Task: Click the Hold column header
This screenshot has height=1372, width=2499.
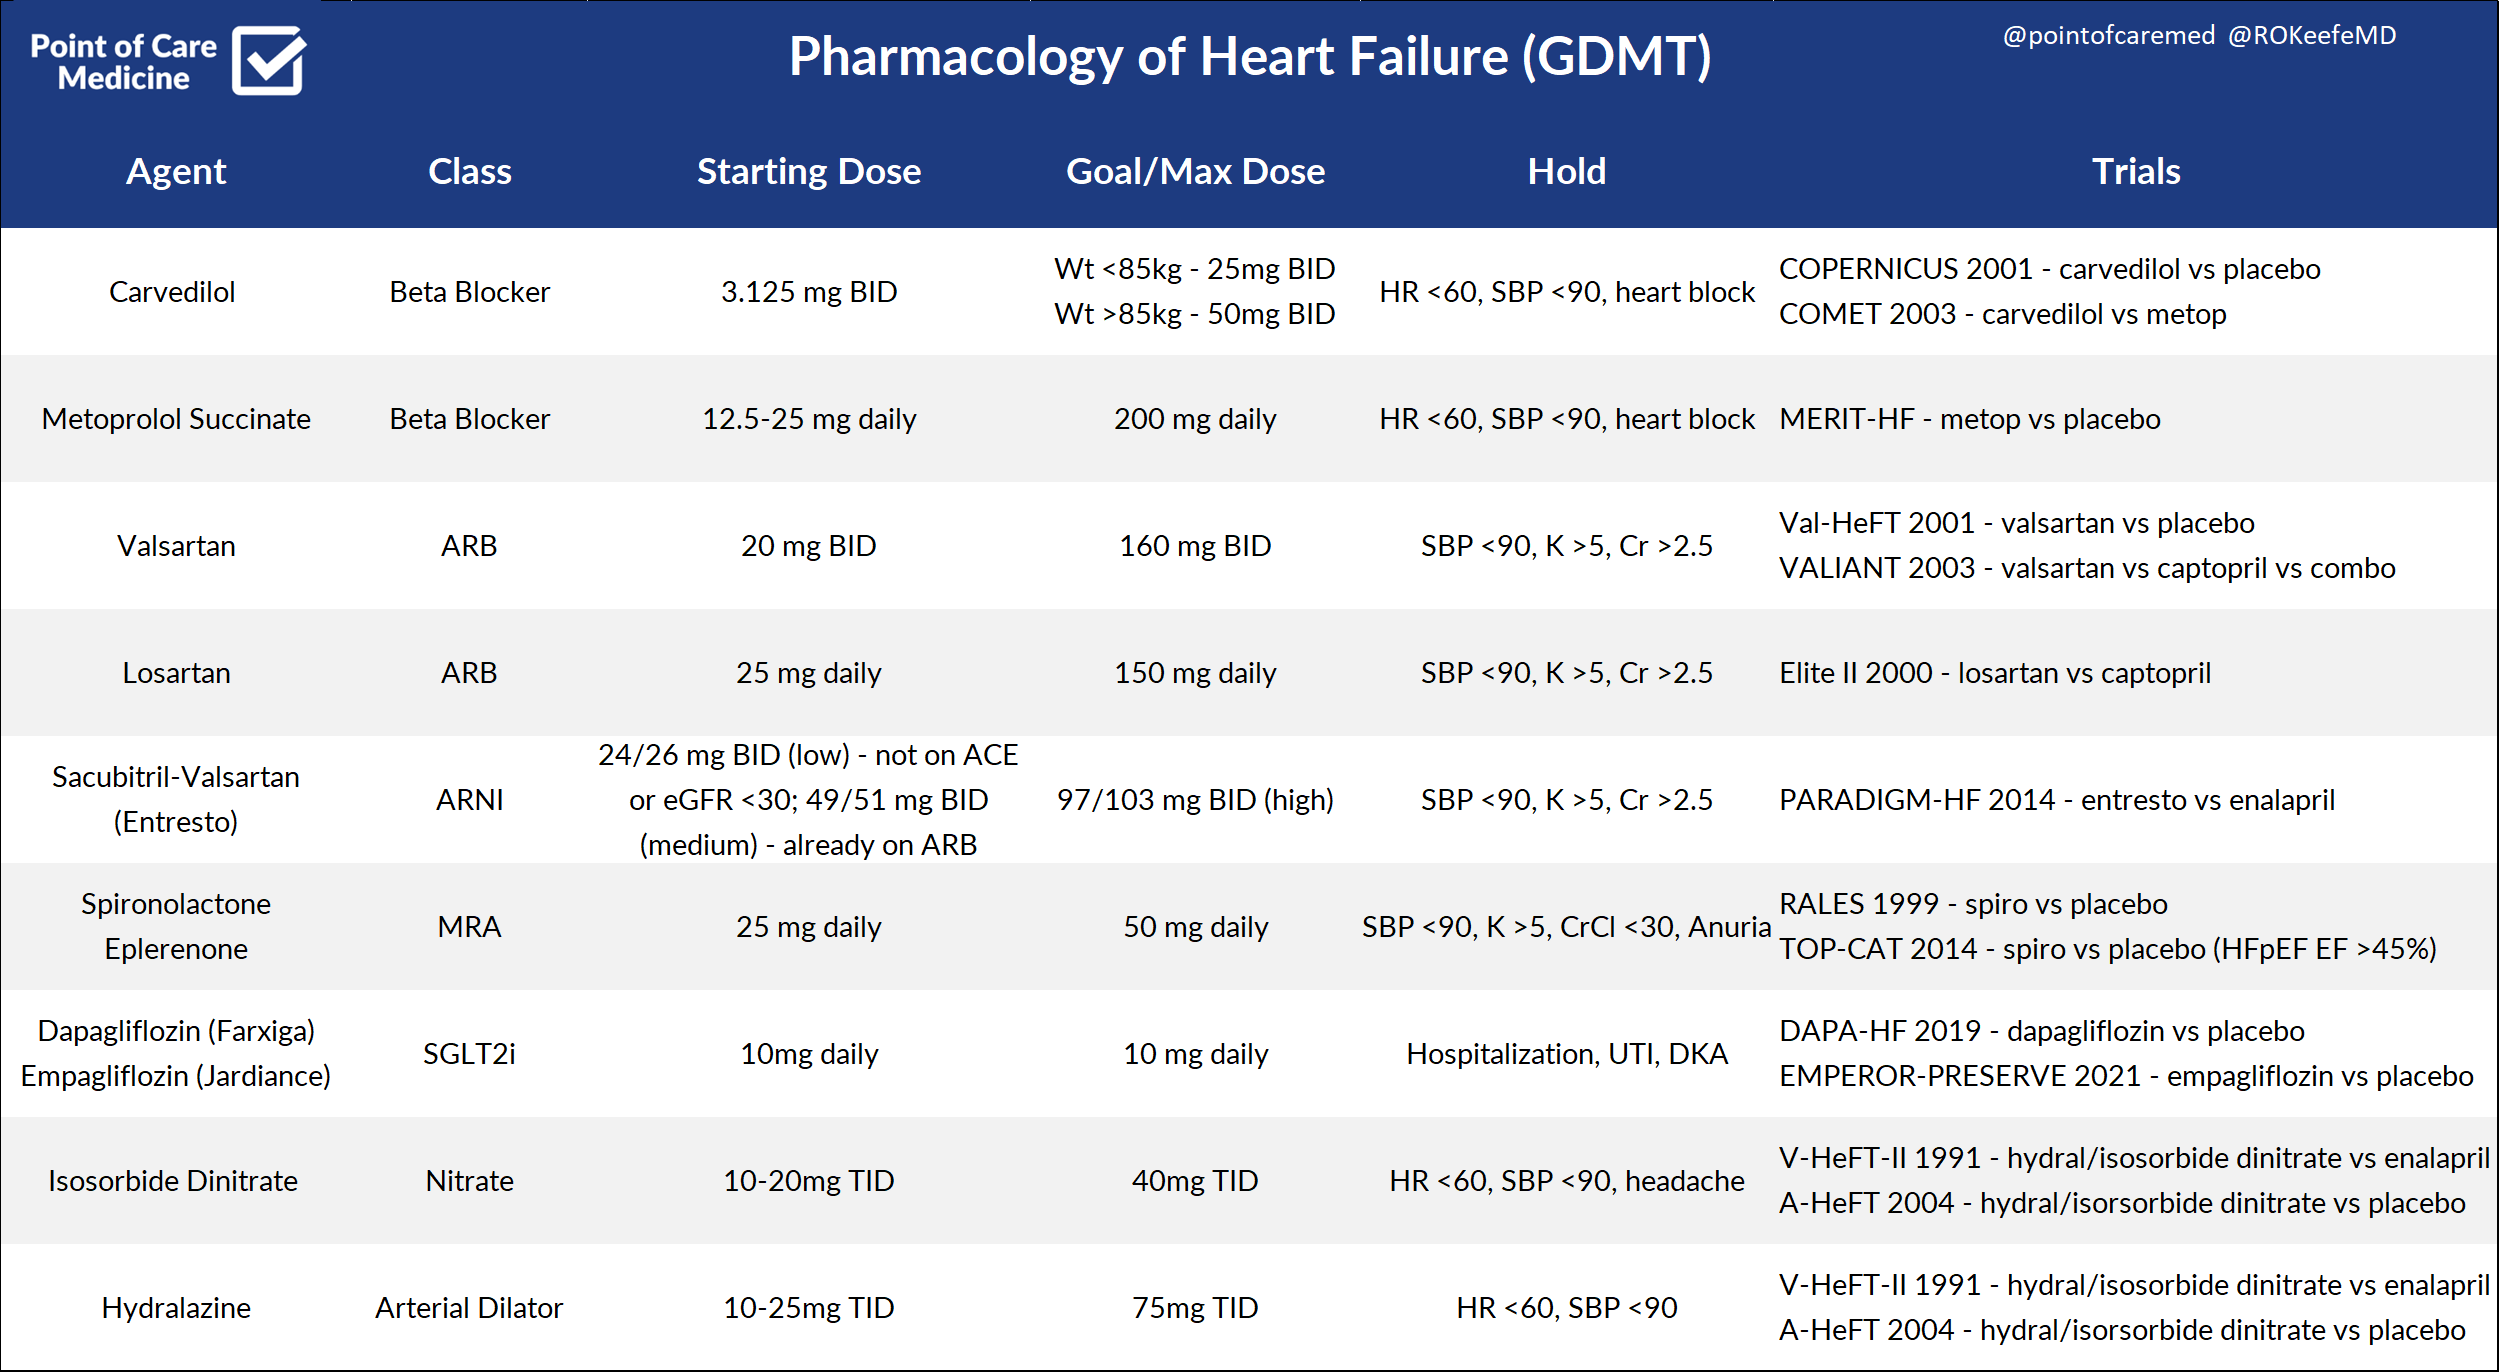Action: pyautogui.click(x=1566, y=172)
